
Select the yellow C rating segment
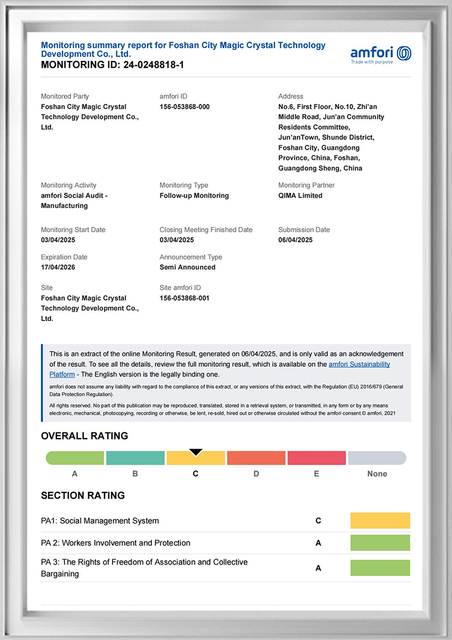click(196, 458)
